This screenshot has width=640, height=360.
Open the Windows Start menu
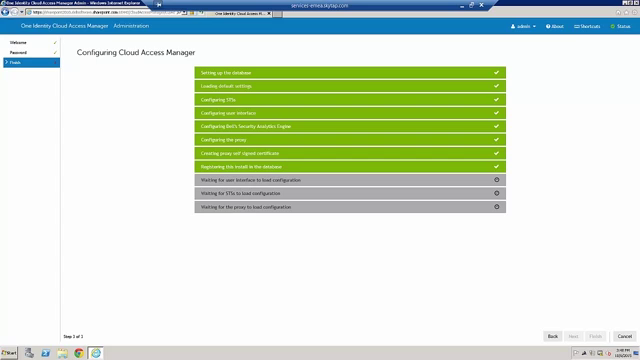coord(9,353)
